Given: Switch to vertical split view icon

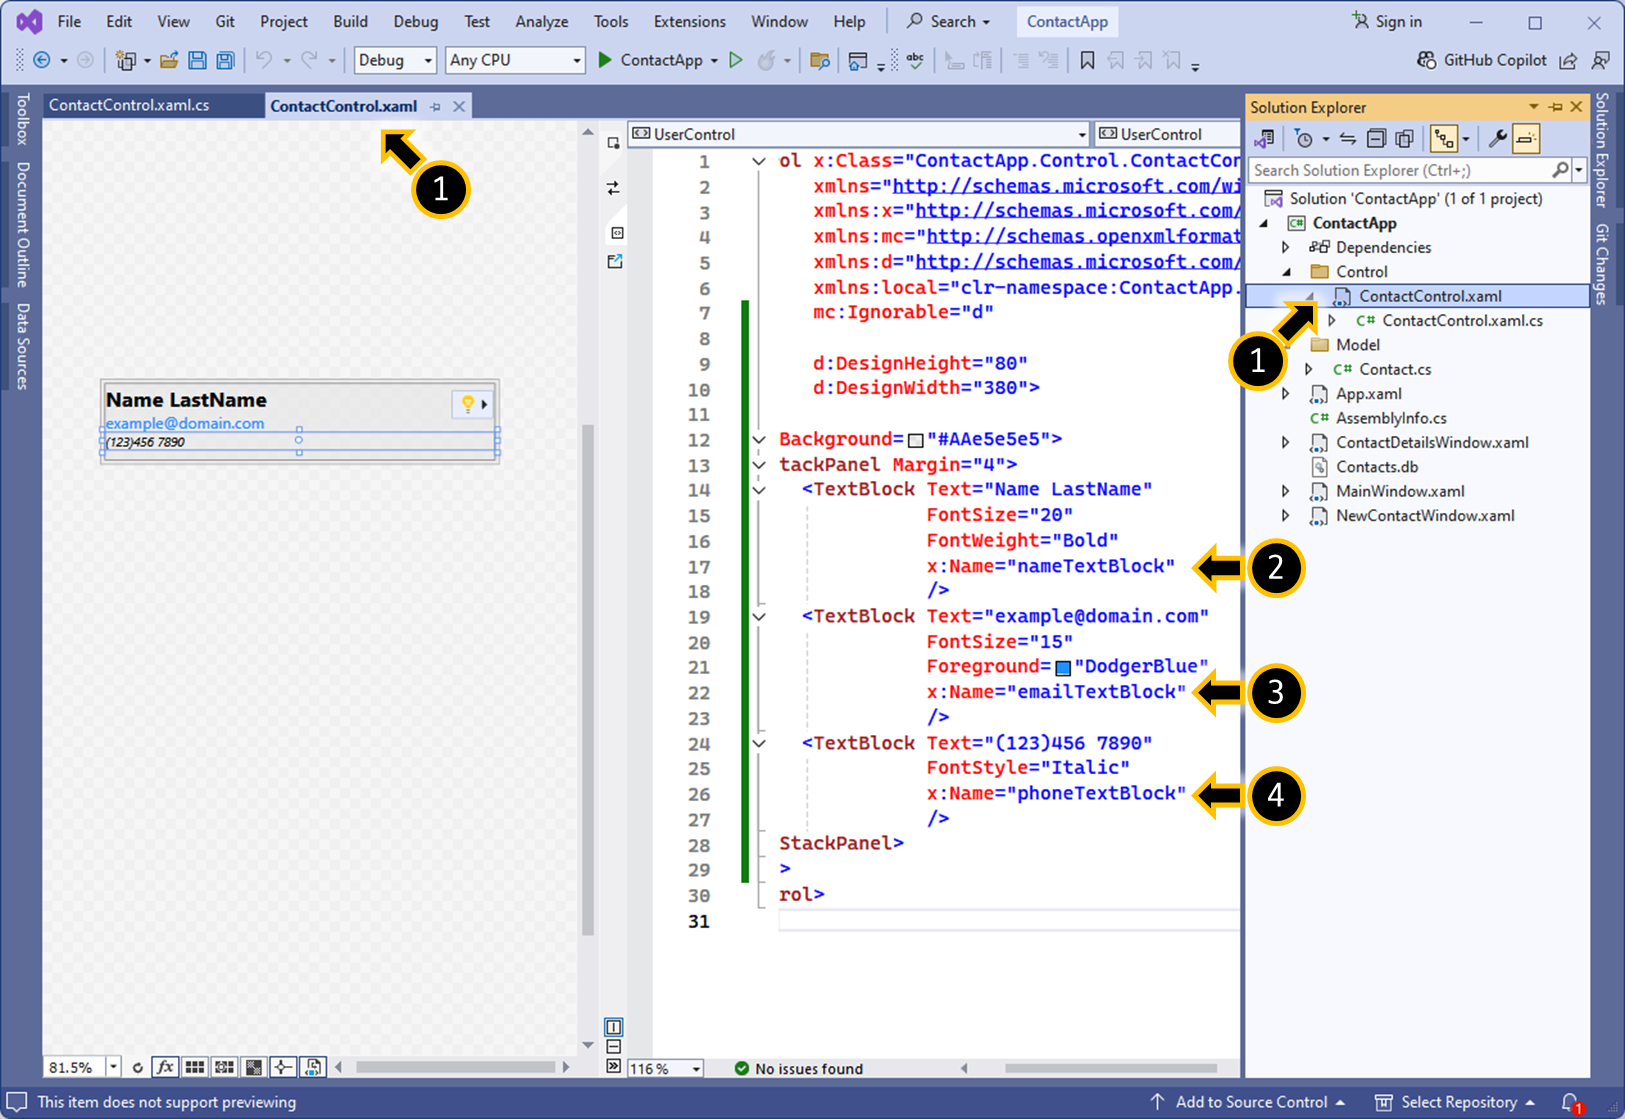Looking at the screenshot, I should [x=614, y=1027].
